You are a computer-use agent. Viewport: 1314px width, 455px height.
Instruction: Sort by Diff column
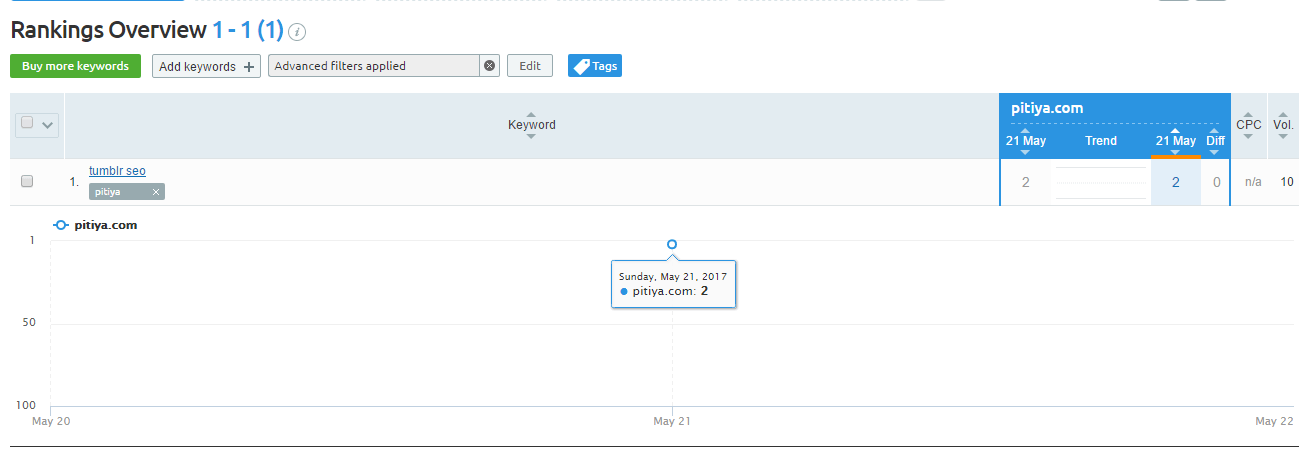(x=1215, y=141)
